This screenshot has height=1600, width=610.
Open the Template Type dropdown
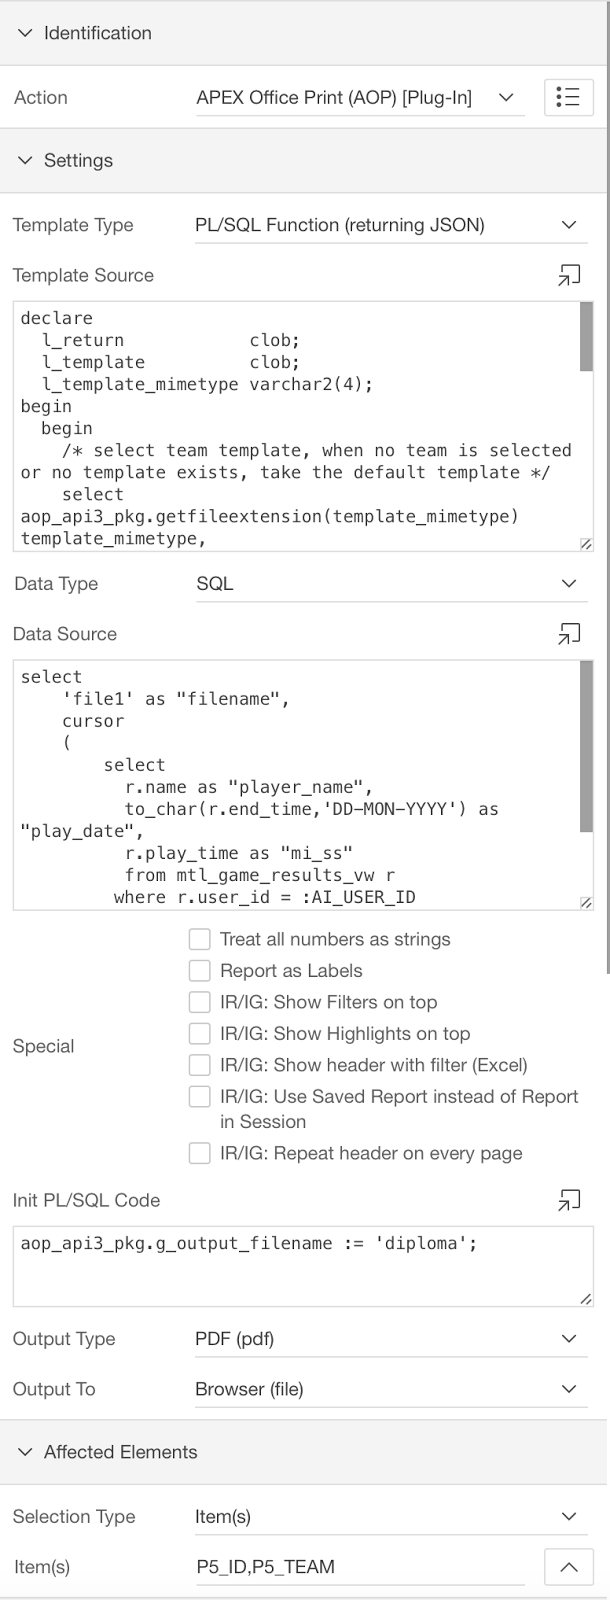(x=390, y=225)
